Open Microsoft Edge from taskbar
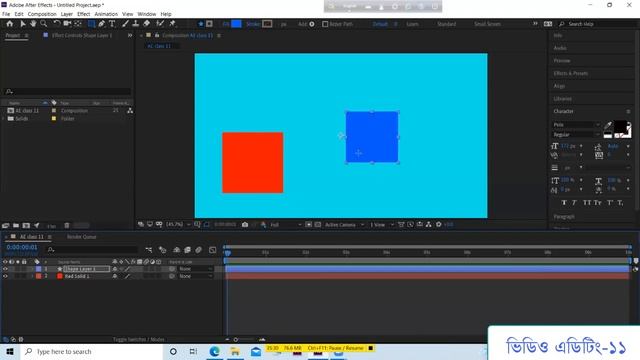This screenshot has height=360, width=640. 214,351
